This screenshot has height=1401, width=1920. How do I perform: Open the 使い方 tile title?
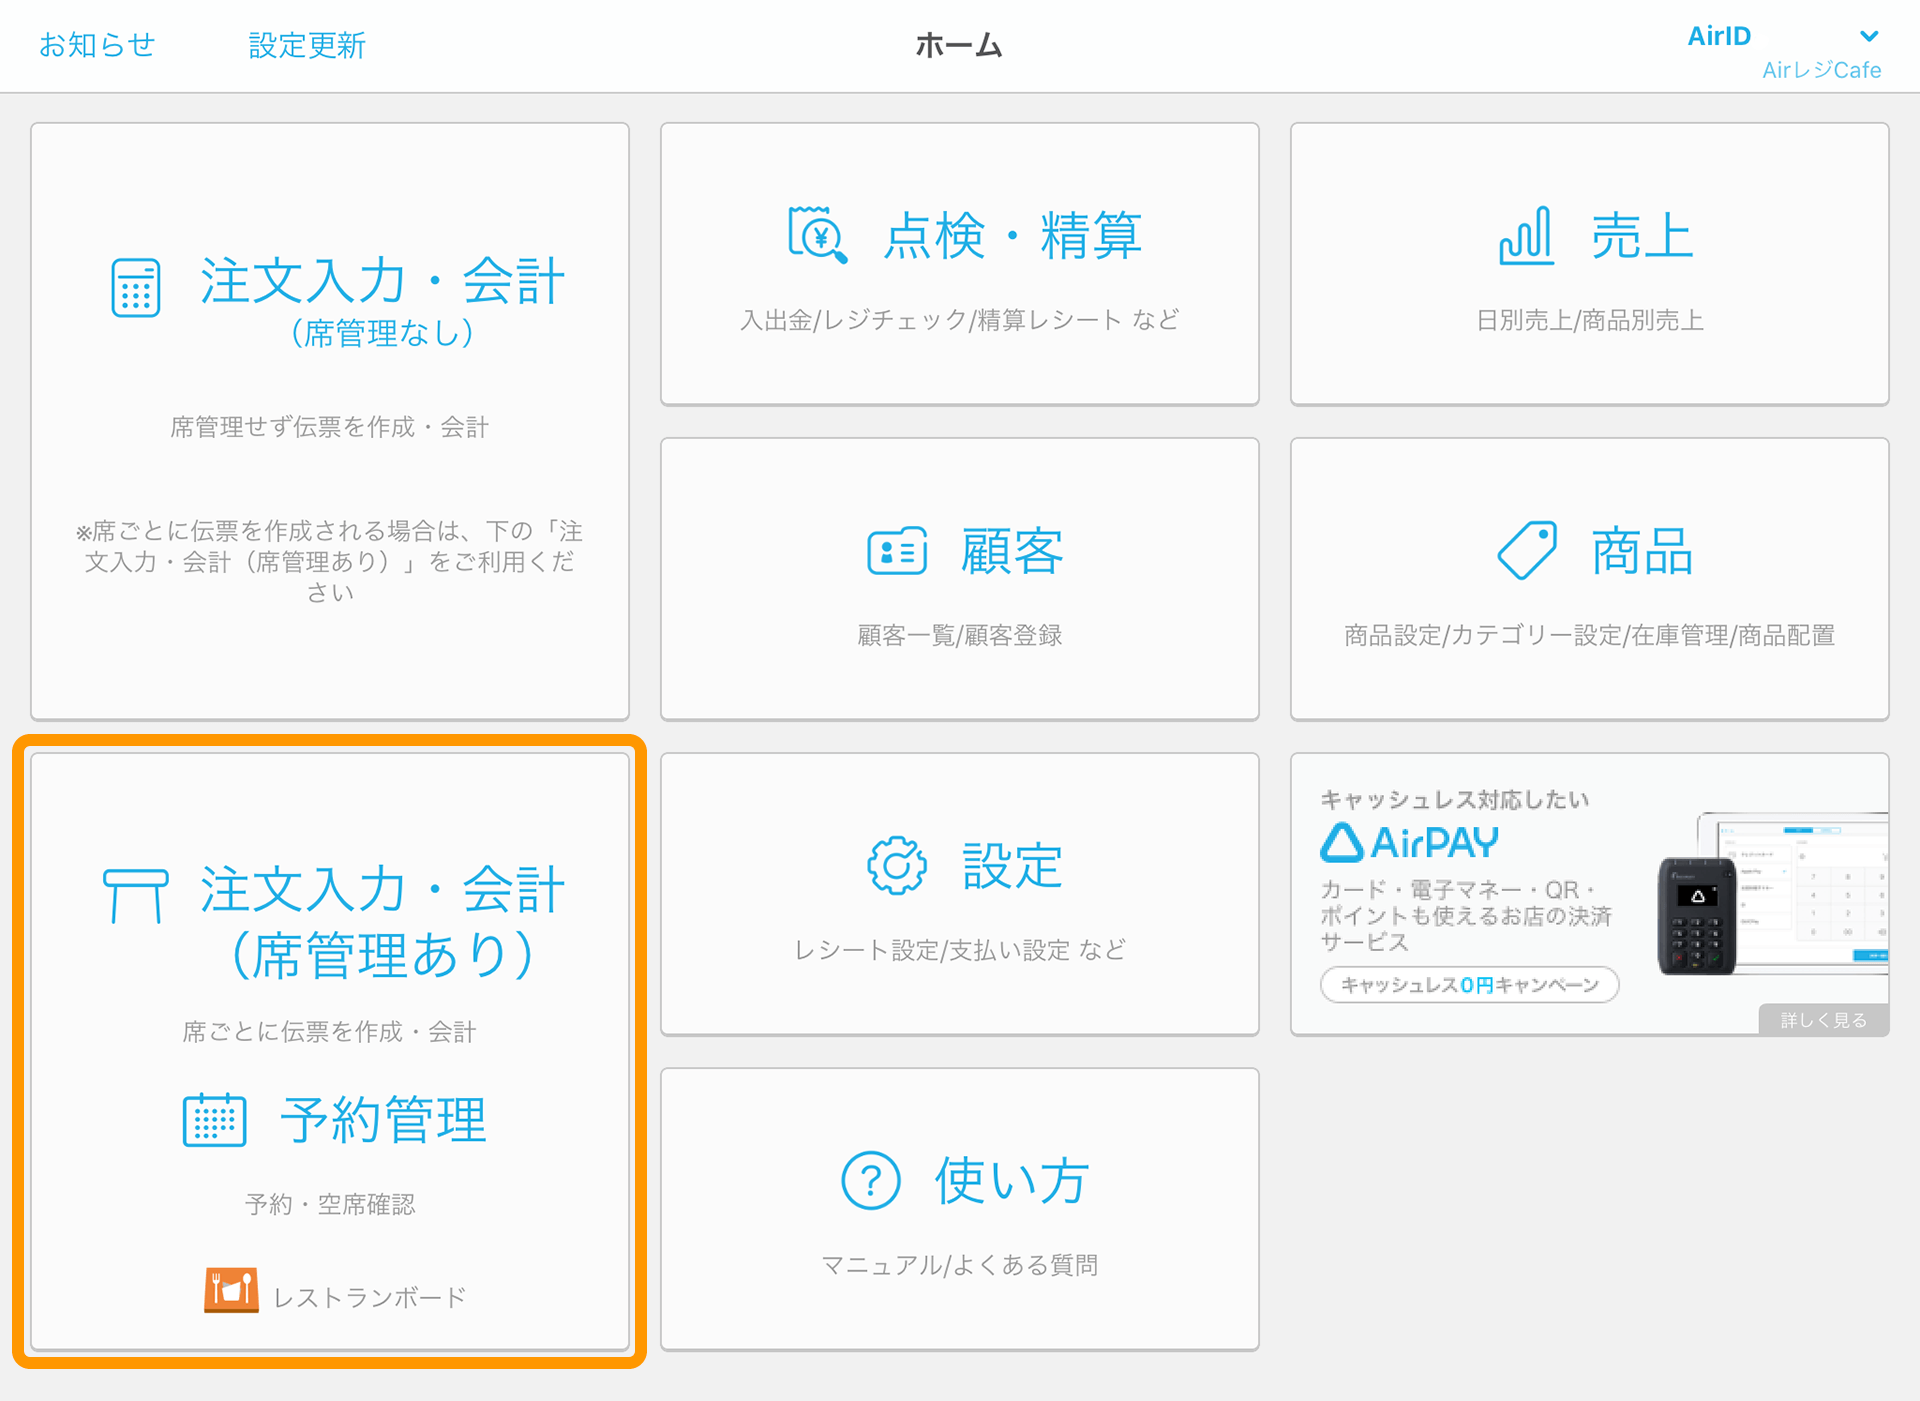(x=1012, y=1181)
